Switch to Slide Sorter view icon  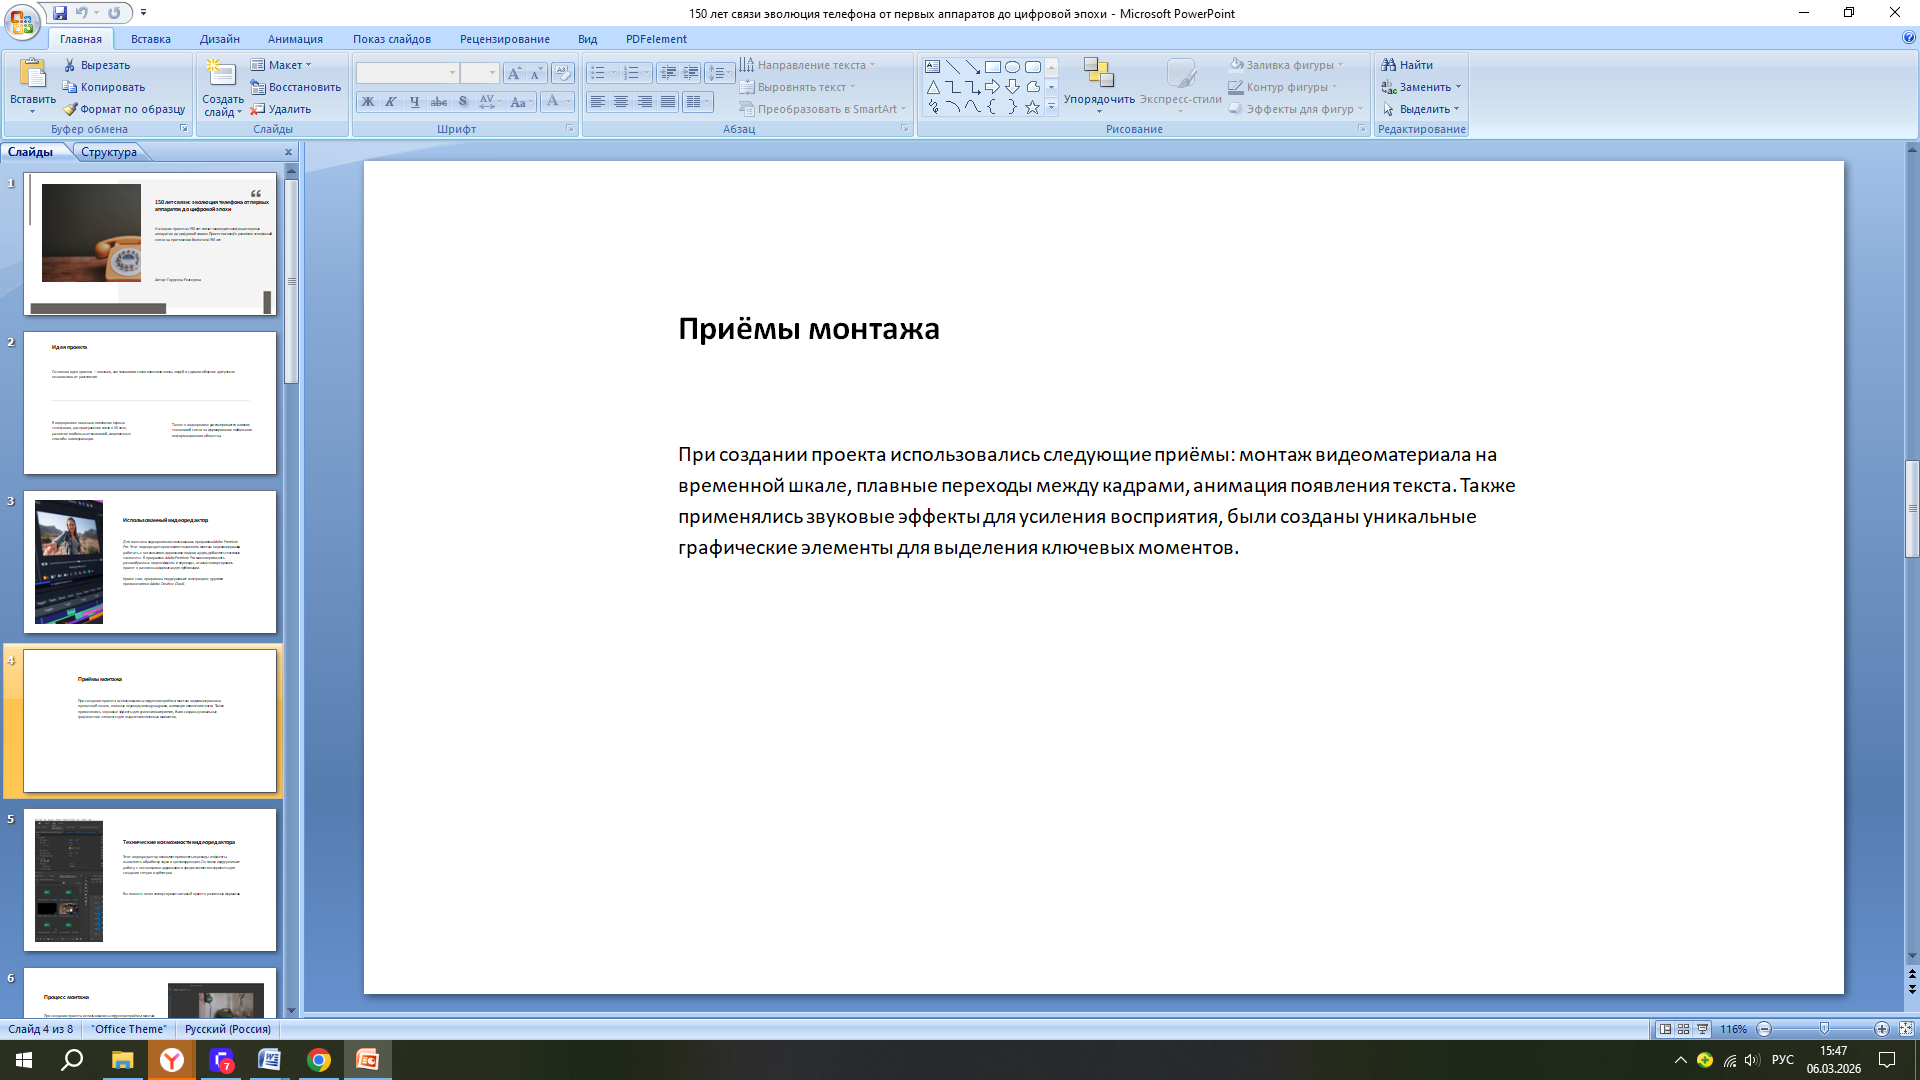1684,1029
